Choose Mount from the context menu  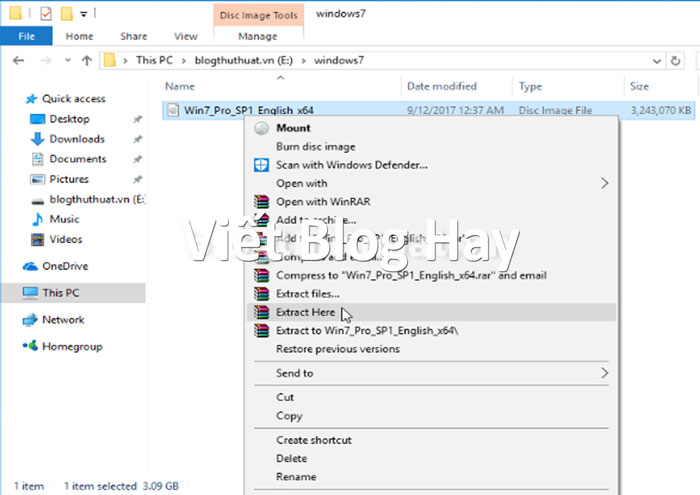pyautogui.click(x=431, y=128)
